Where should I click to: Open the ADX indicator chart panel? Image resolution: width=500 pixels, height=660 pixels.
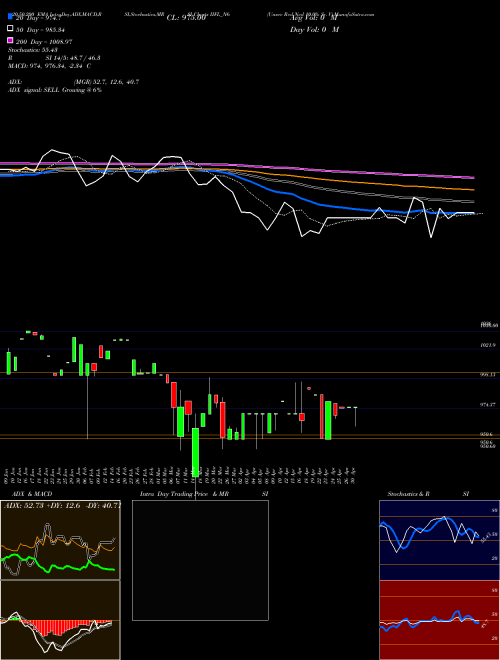(60, 540)
